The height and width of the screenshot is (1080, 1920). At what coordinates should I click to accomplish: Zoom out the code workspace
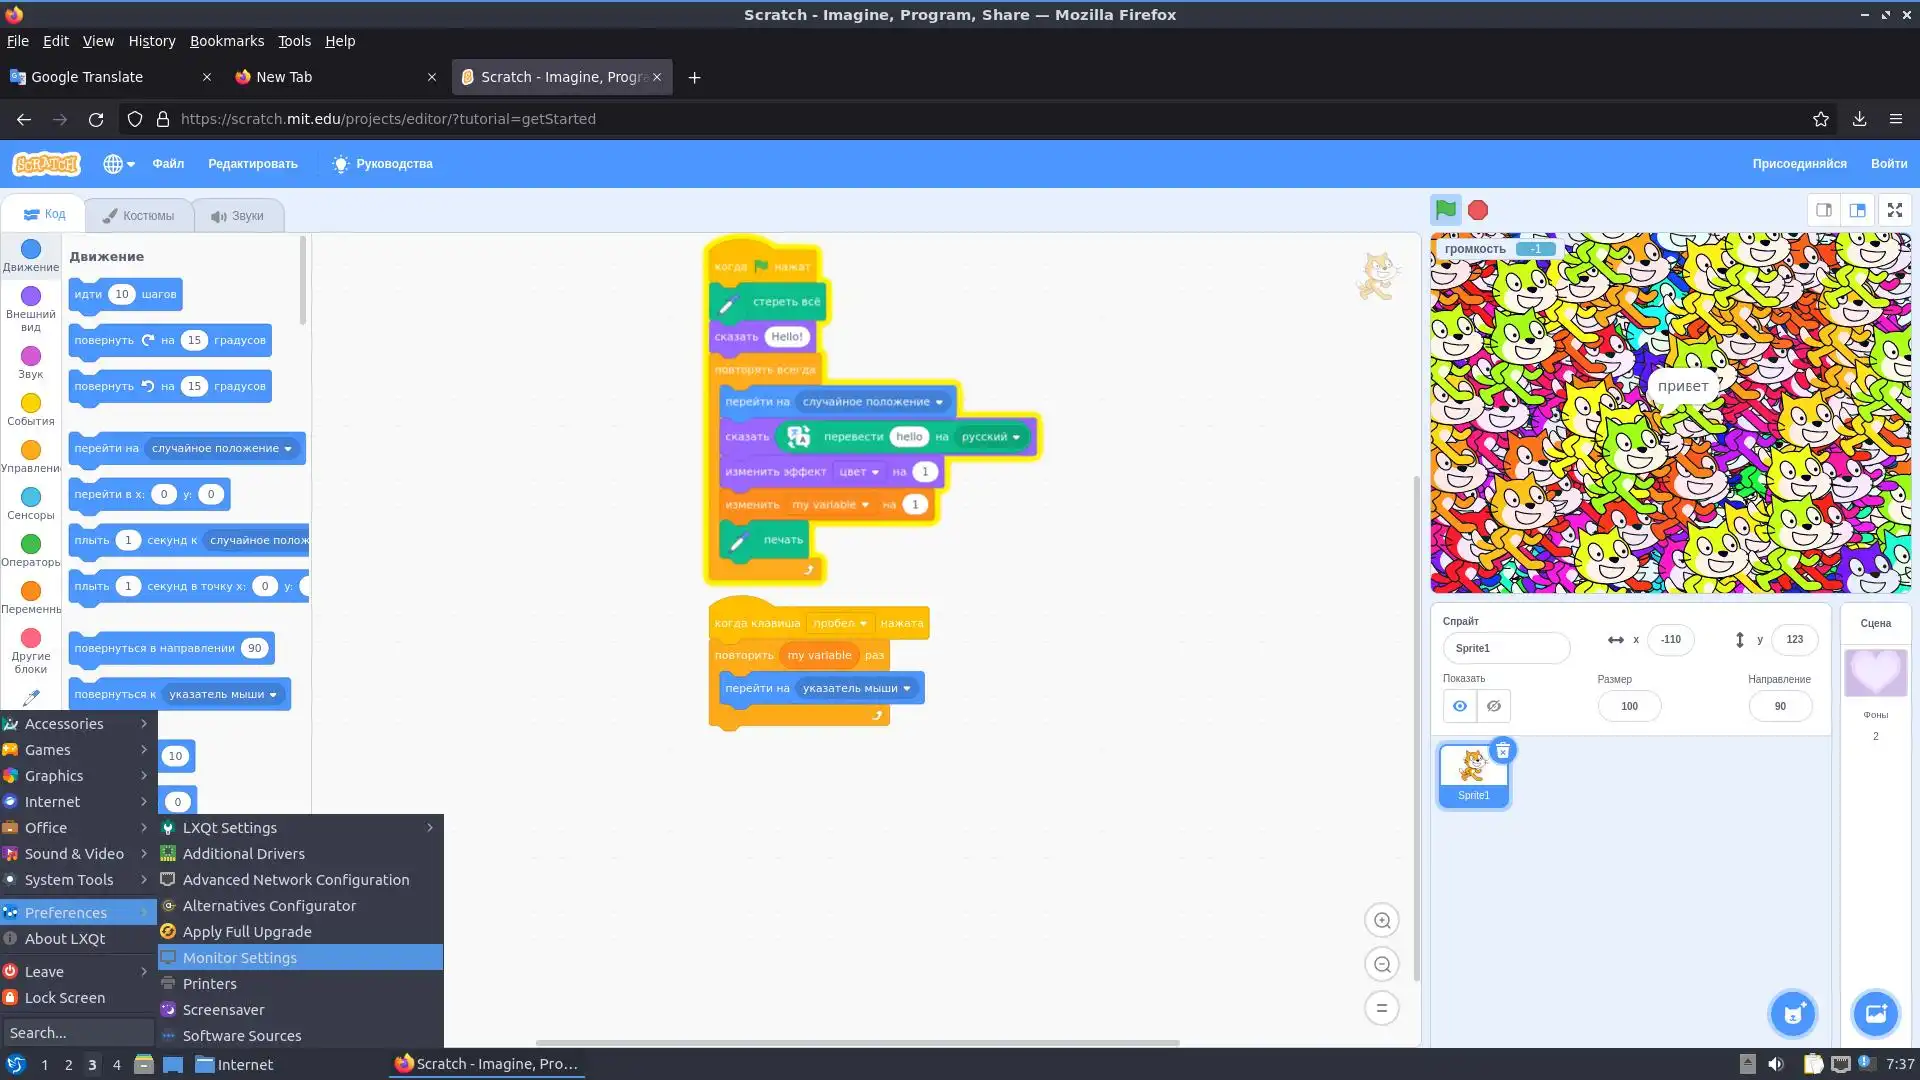click(1381, 964)
